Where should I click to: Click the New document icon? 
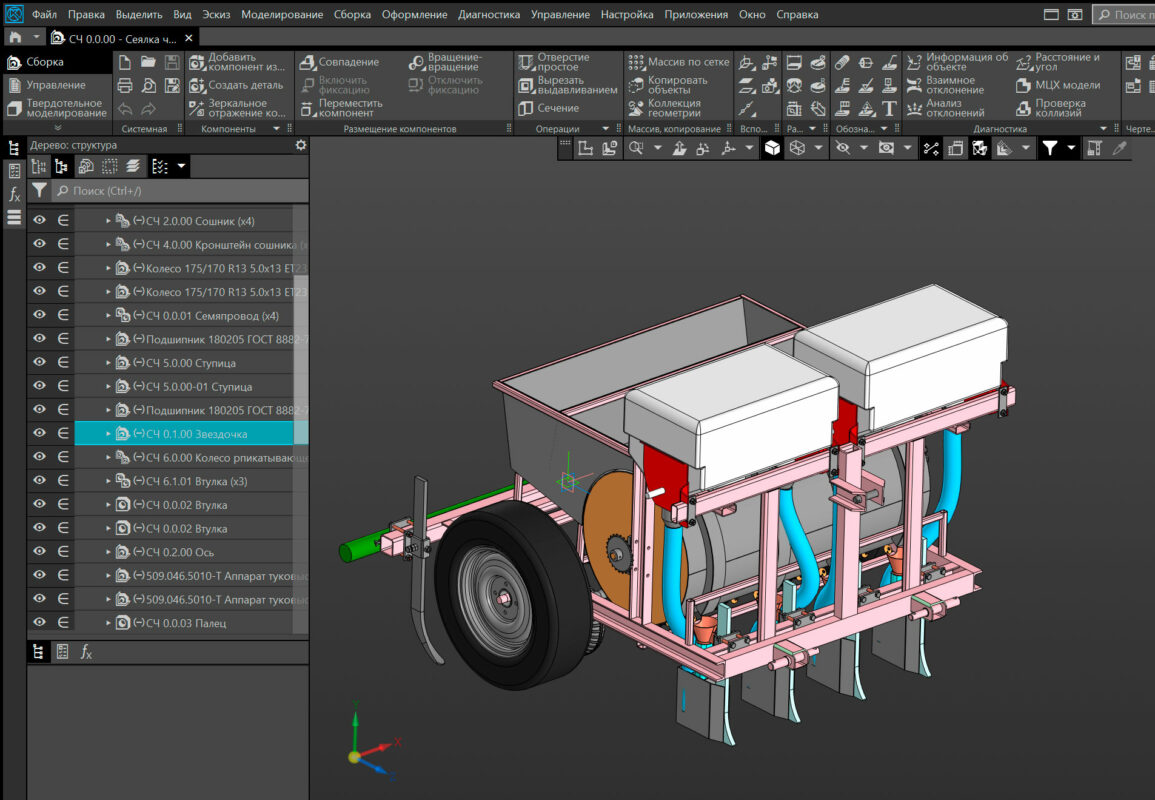125,63
